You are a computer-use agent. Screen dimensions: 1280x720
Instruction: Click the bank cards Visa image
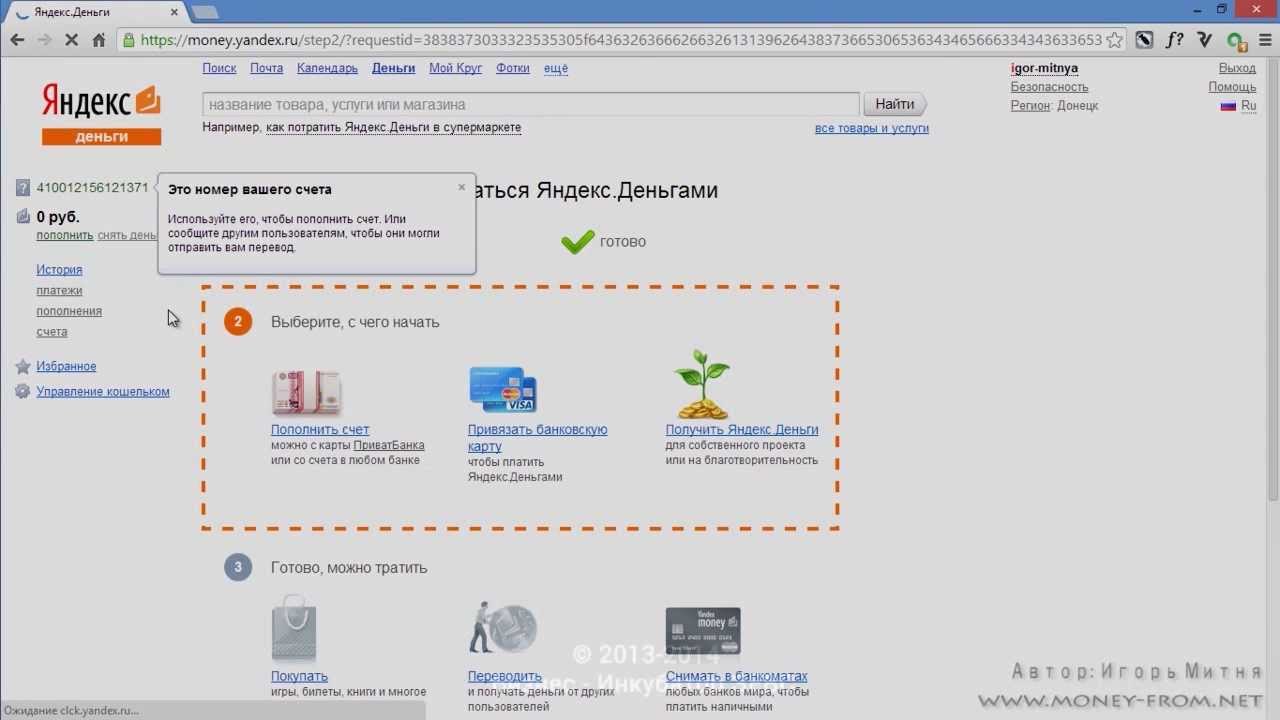[503, 390]
